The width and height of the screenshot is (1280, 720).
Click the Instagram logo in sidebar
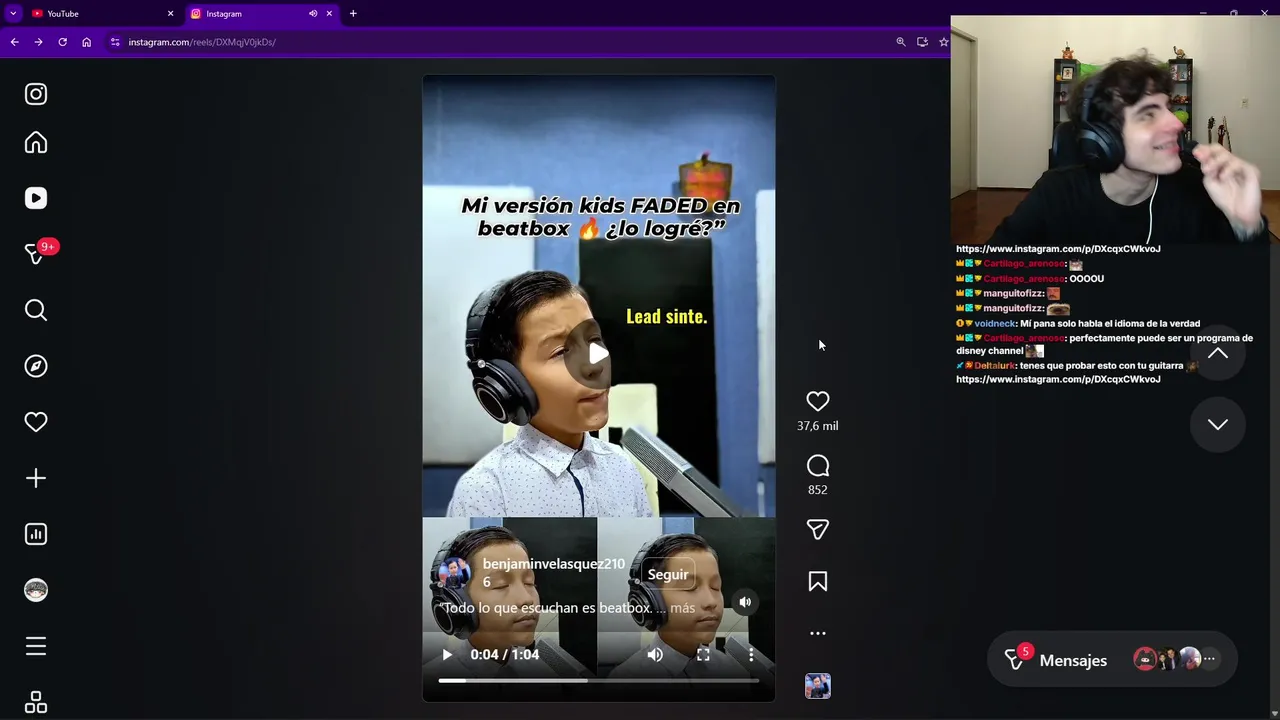[36, 94]
